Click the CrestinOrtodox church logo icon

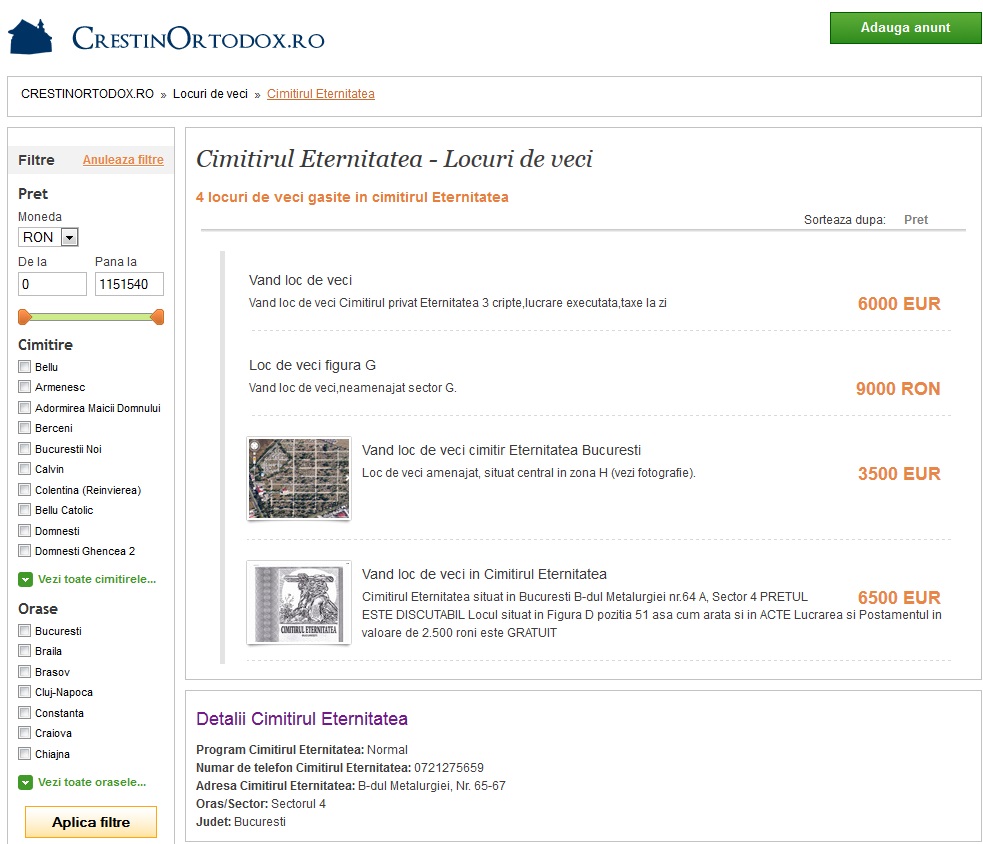(x=30, y=36)
